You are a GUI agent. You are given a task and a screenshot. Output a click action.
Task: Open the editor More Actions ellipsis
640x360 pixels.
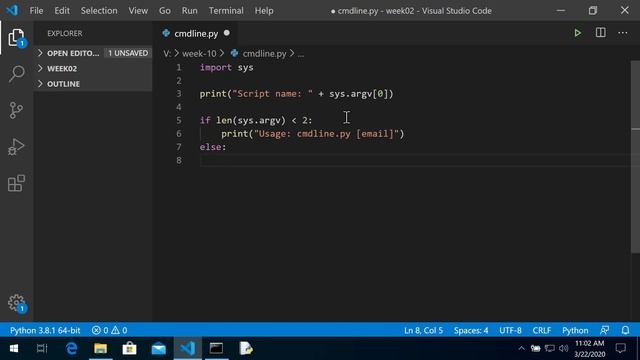622,33
